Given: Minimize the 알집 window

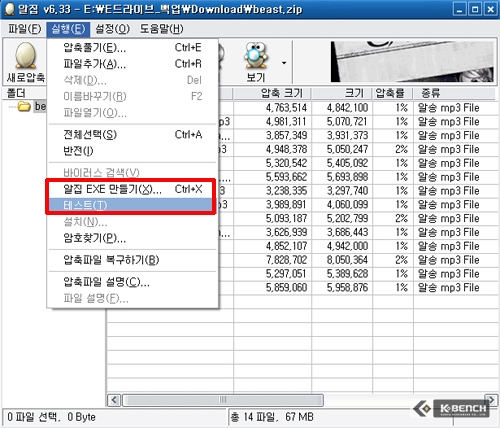Looking at the screenshot, I should tap(460, 9).
